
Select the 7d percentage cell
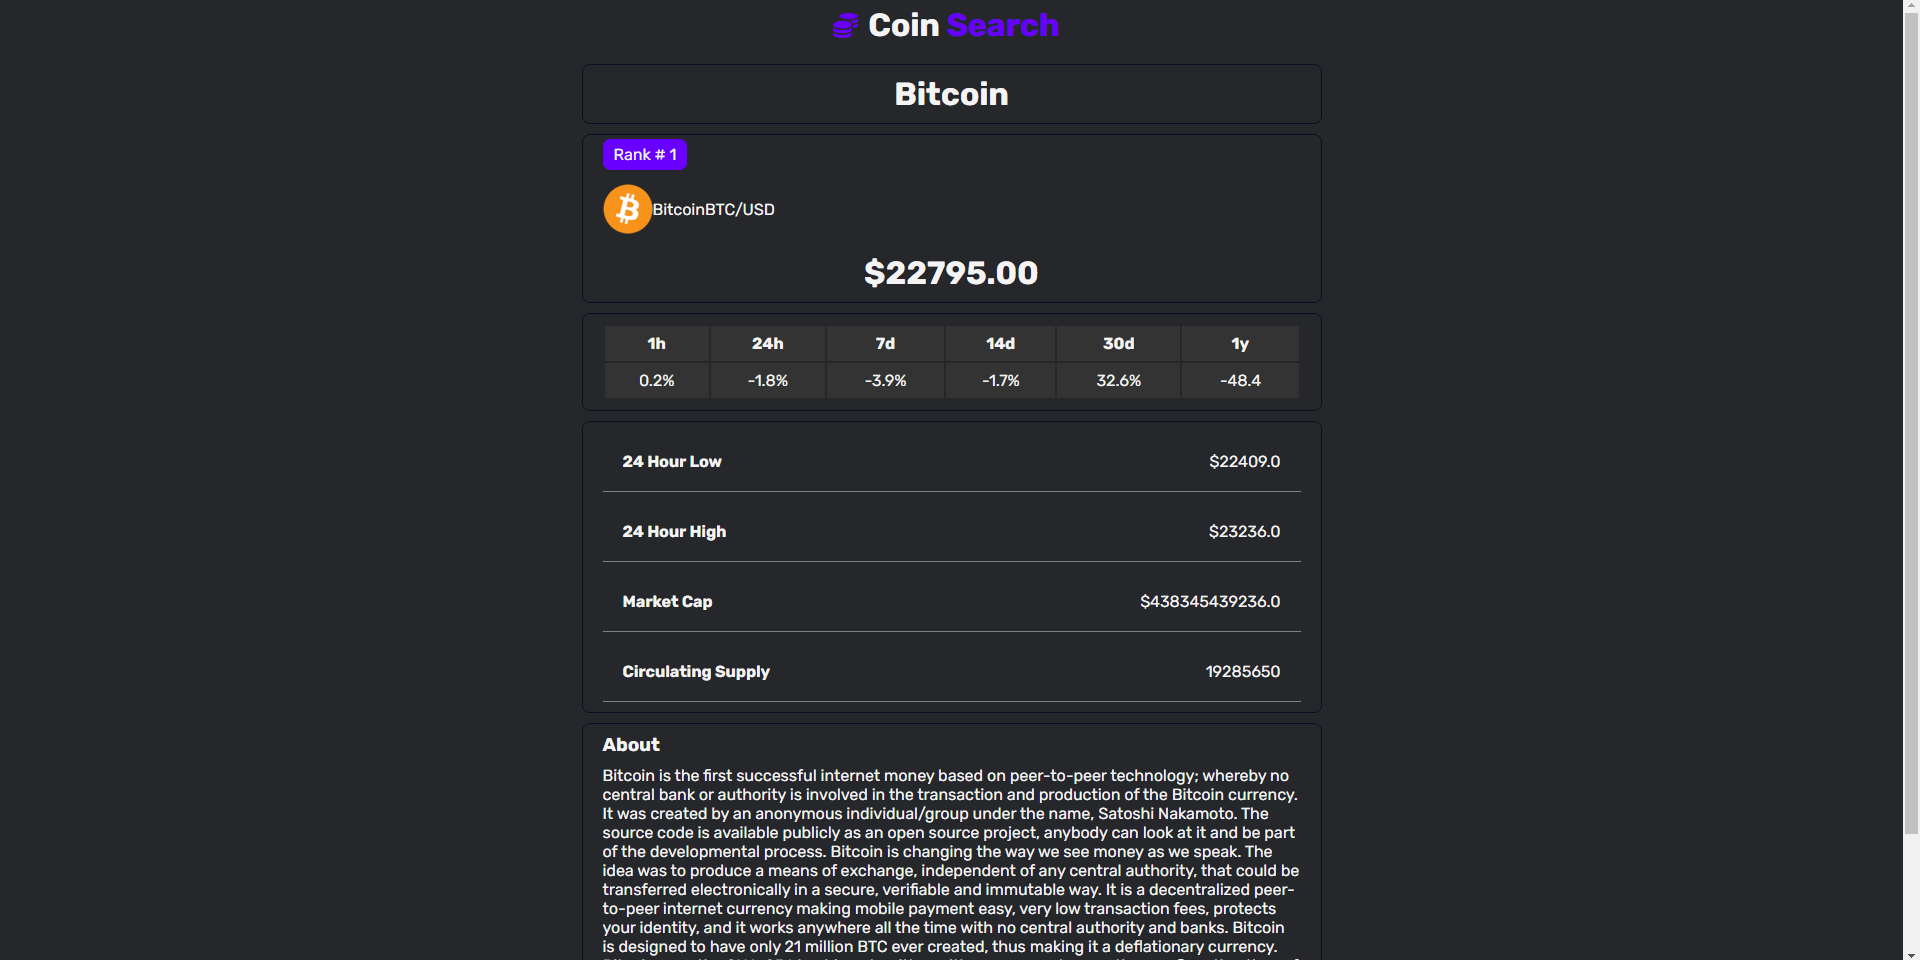click(884, 380)
